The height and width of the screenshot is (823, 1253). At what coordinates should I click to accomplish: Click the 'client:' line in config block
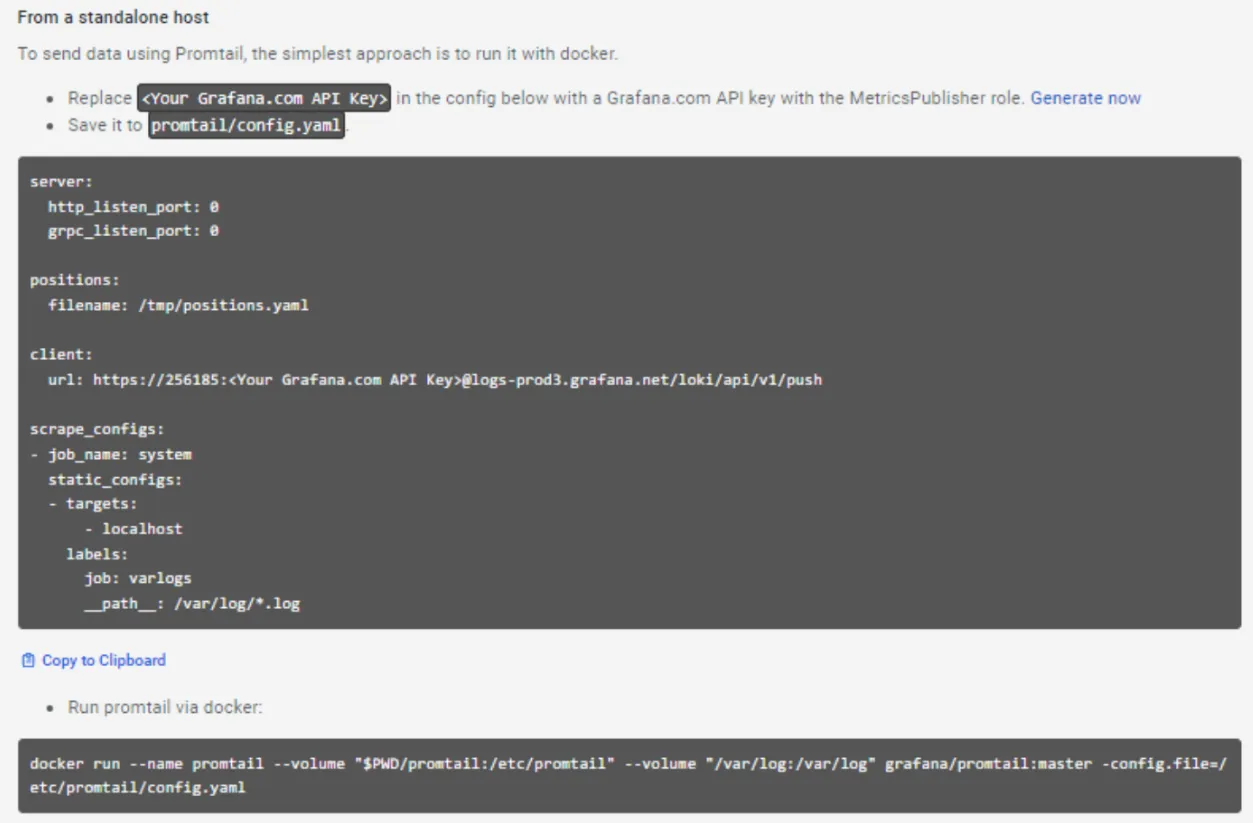click(x=61, y=355)
